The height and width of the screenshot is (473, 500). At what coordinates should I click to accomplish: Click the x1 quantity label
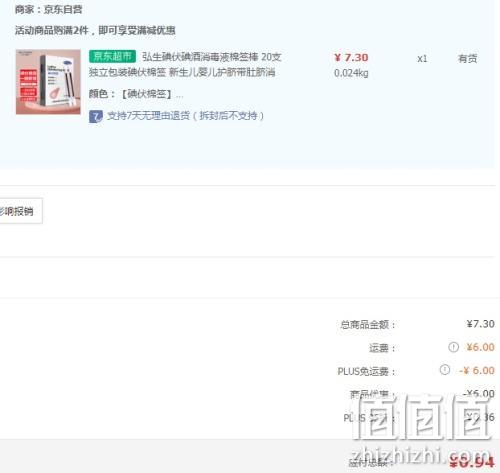(x=422, y=59)
